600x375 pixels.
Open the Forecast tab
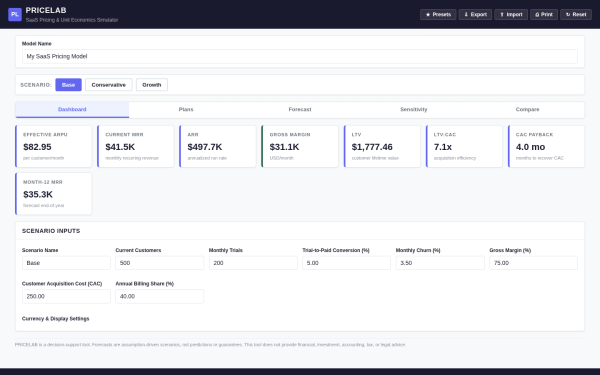tap(300, 109)
